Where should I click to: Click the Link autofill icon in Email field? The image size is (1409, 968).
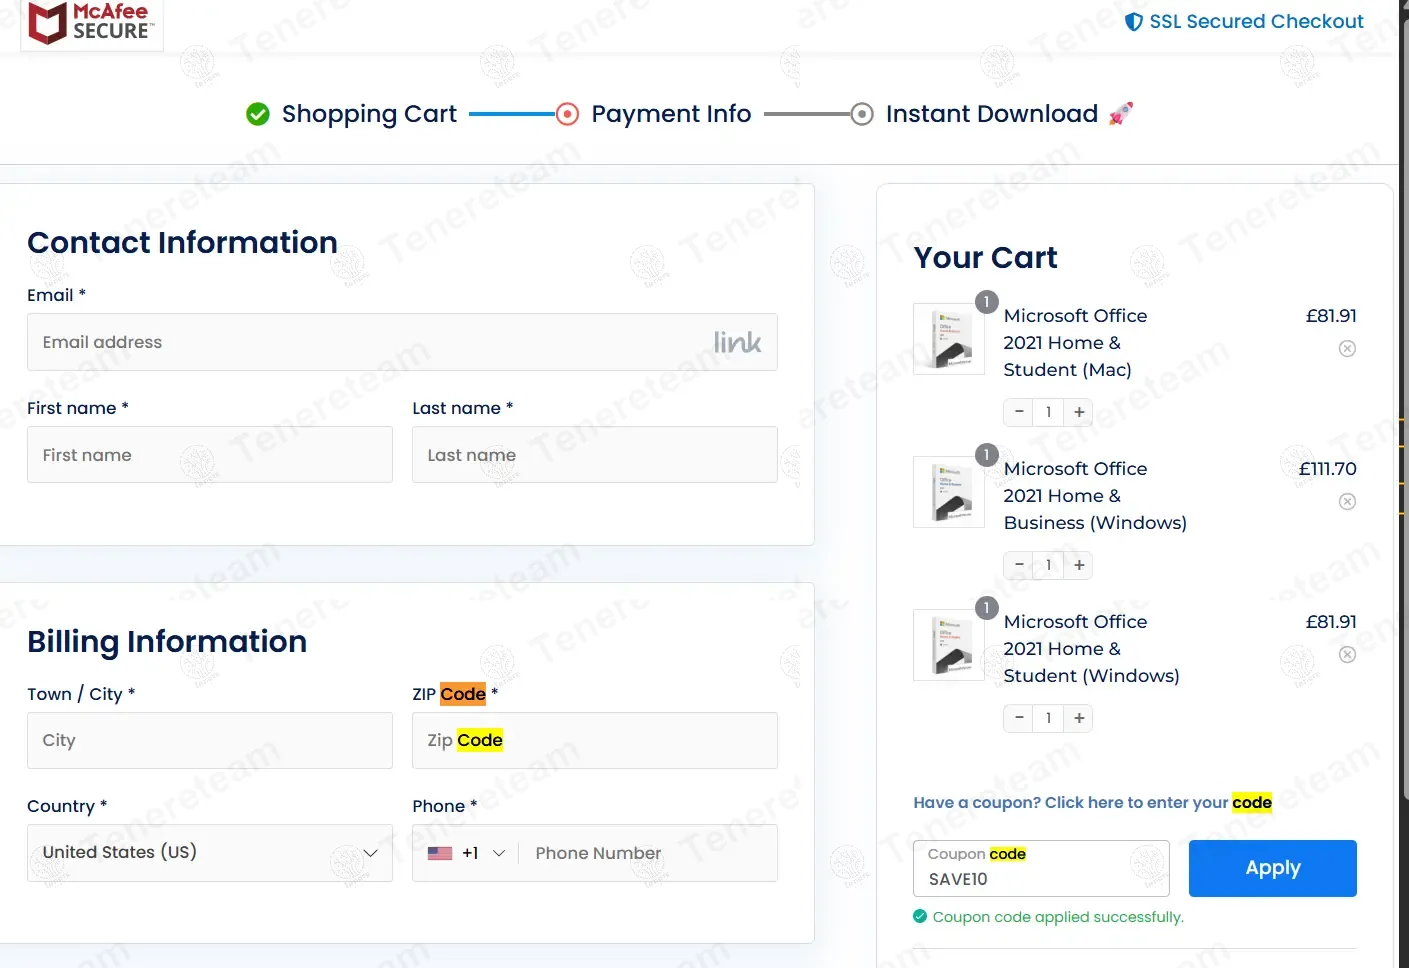coord(737,343)
